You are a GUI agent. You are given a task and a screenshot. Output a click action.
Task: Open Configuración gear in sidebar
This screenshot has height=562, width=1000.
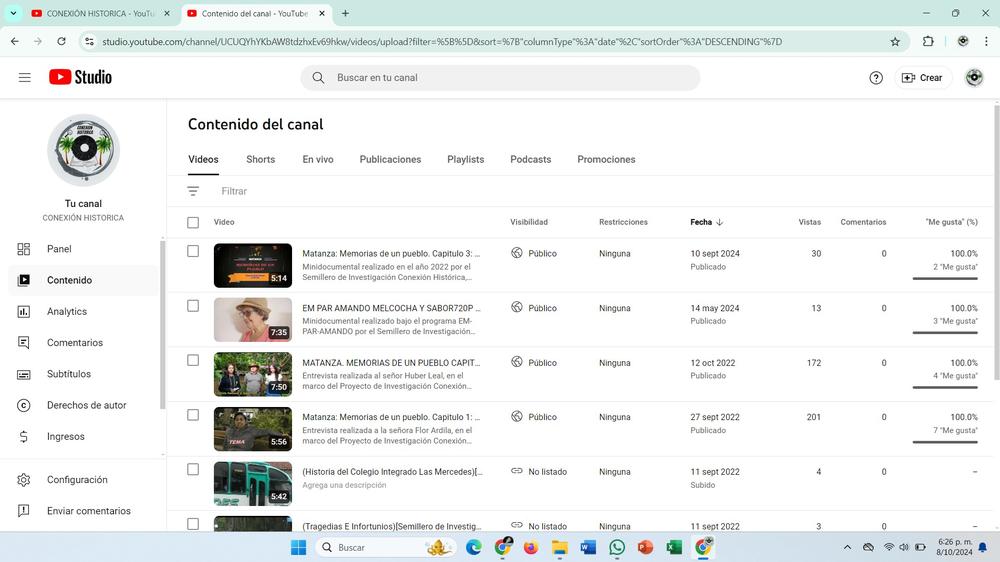click(x=77, y=480)
